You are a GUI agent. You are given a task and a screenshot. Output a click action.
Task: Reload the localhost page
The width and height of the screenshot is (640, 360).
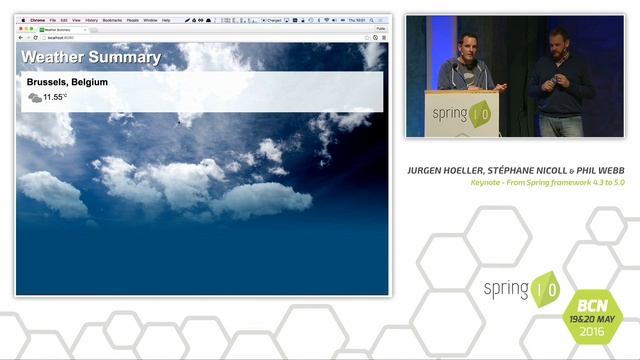[36, 38]
